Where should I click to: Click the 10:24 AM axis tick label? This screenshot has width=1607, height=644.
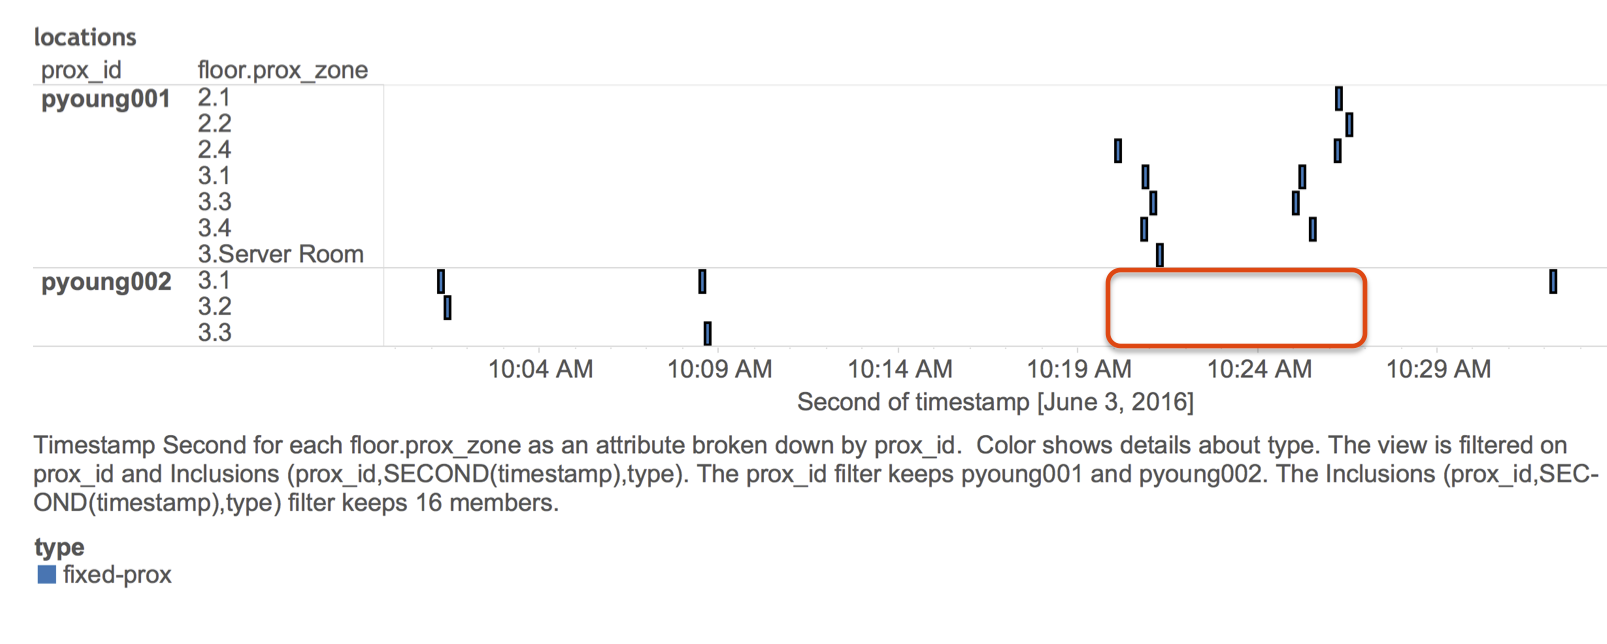tap(1259, 369)
